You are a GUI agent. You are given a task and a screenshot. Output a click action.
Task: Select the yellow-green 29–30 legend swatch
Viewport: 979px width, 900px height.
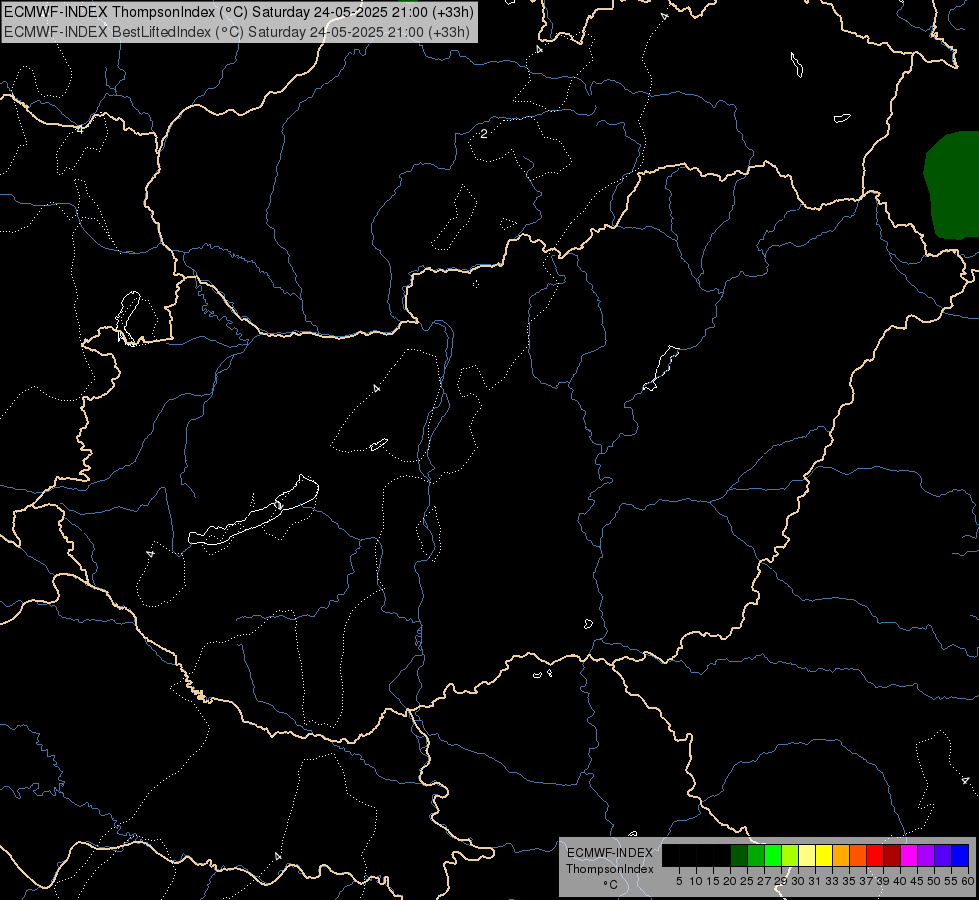790,855
